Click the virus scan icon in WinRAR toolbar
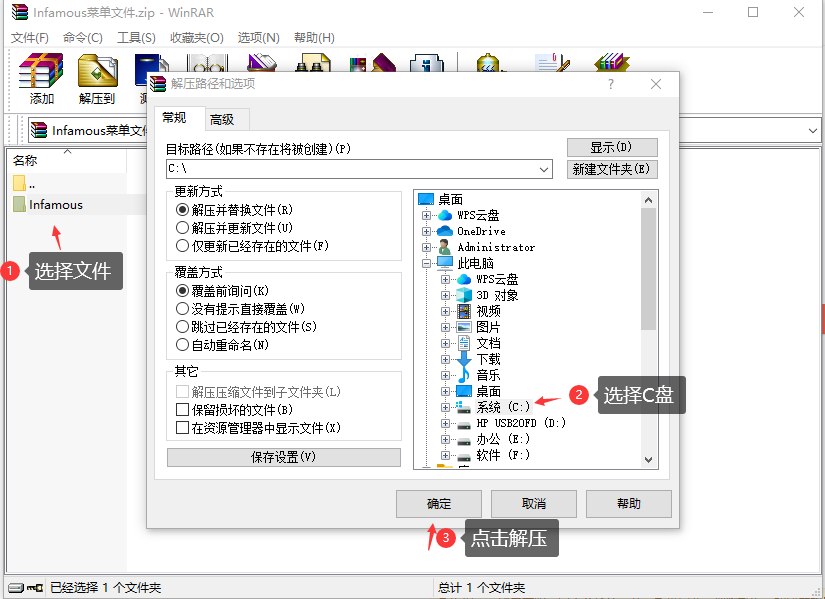Screen dimensions: 825x599 pyautogui.click(x=489, y=63)
